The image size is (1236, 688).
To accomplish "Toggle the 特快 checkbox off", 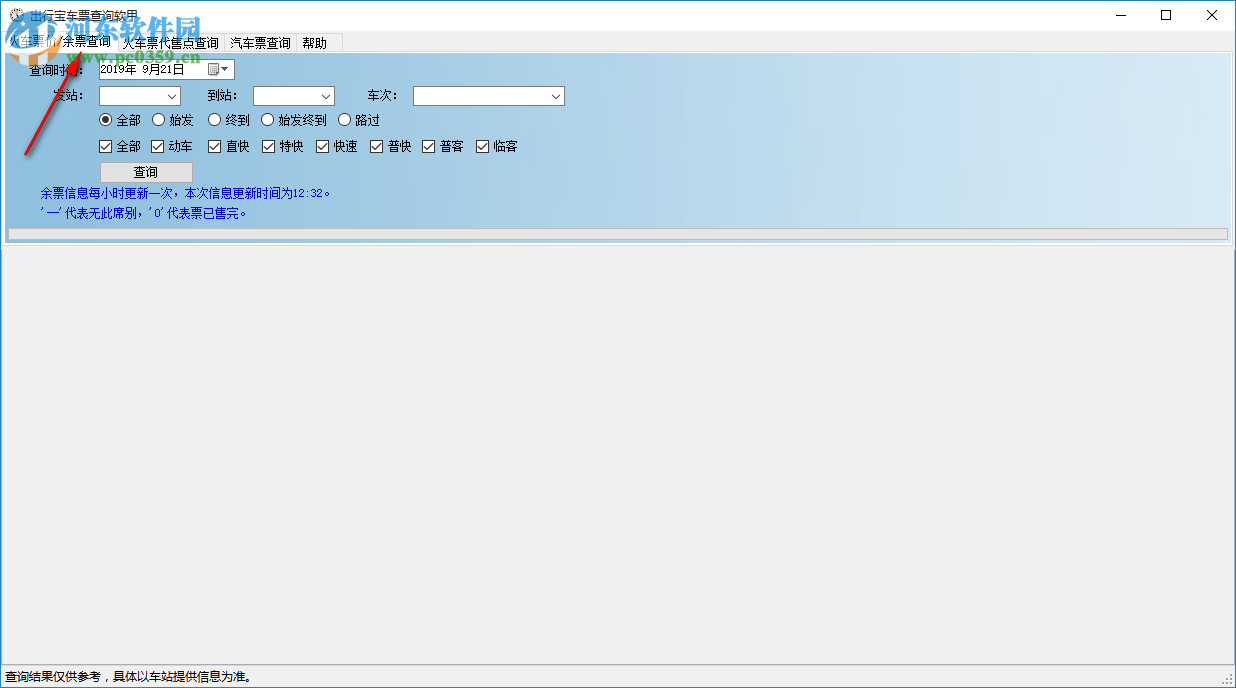I will click(266, 146).
